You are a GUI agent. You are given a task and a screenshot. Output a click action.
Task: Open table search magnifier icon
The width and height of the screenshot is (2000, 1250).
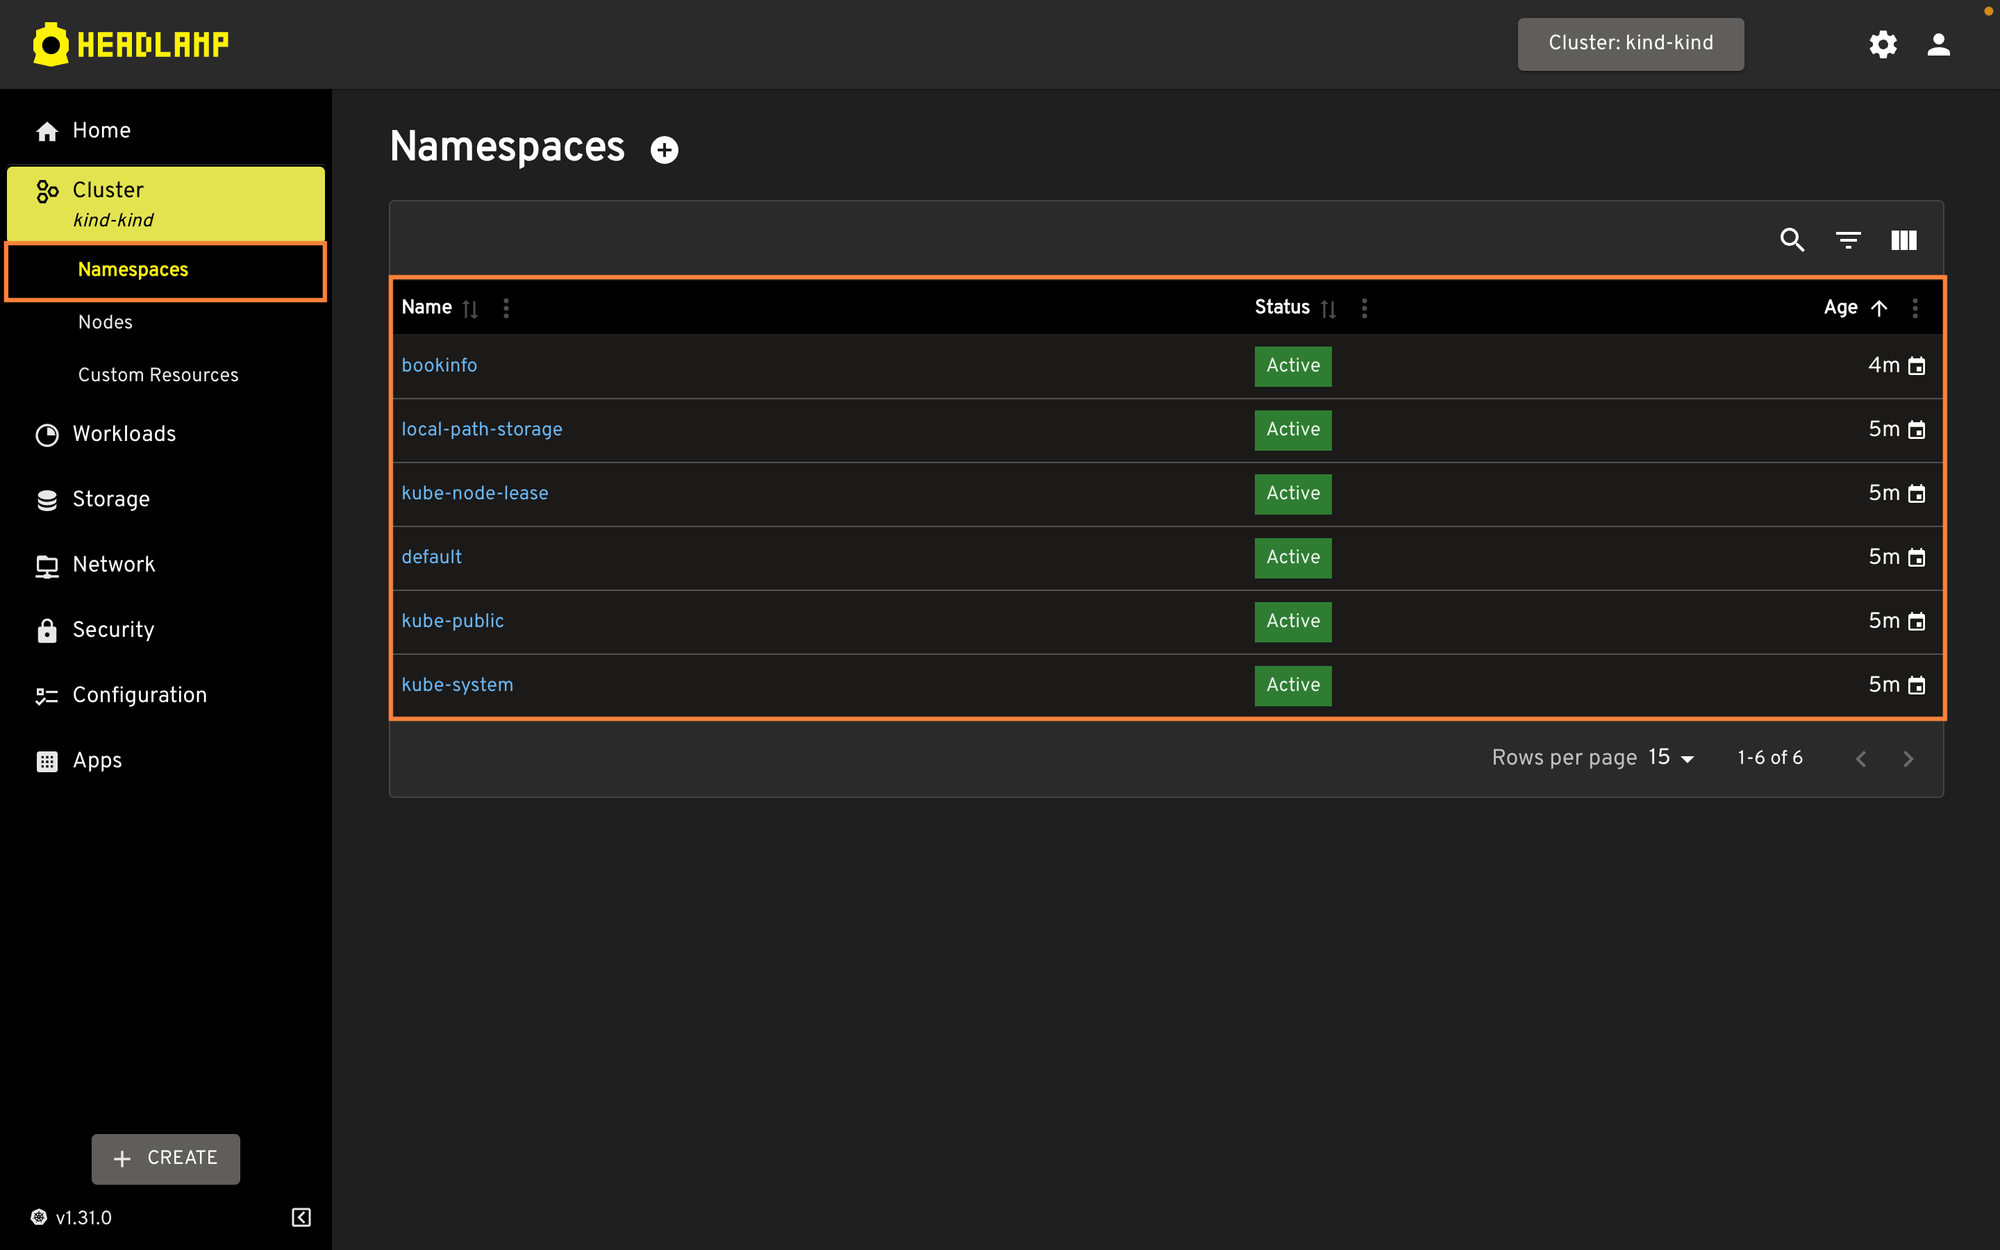pyautogui.click(x=1792, y=240)
